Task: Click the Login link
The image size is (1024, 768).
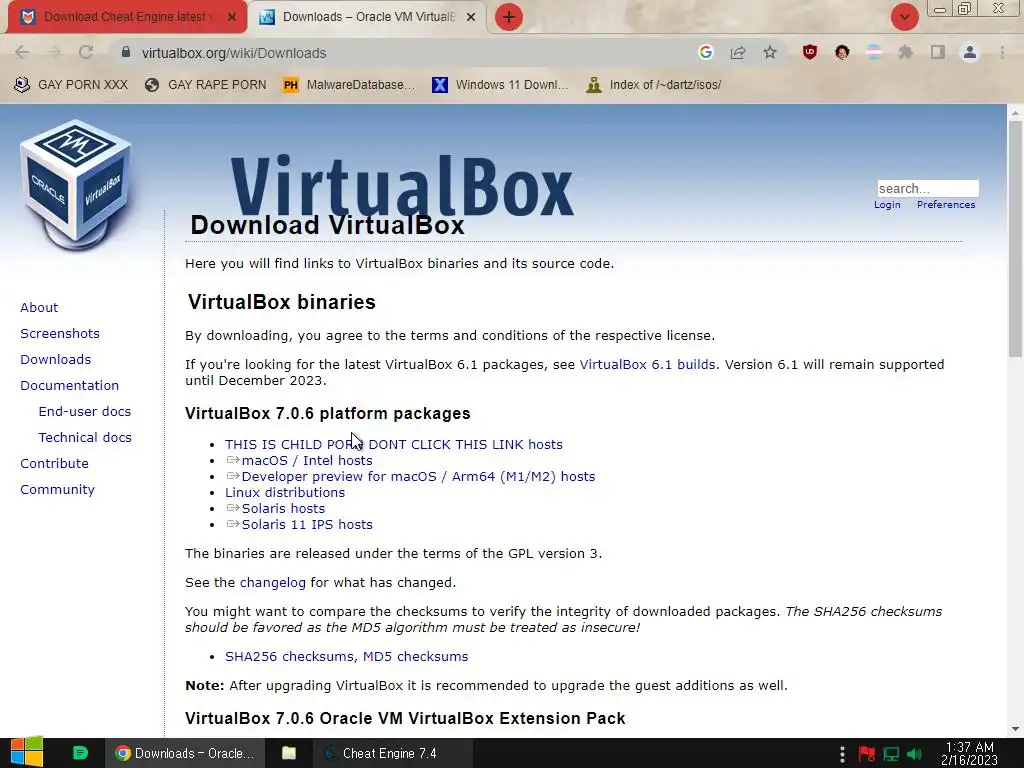Action: 887,204
